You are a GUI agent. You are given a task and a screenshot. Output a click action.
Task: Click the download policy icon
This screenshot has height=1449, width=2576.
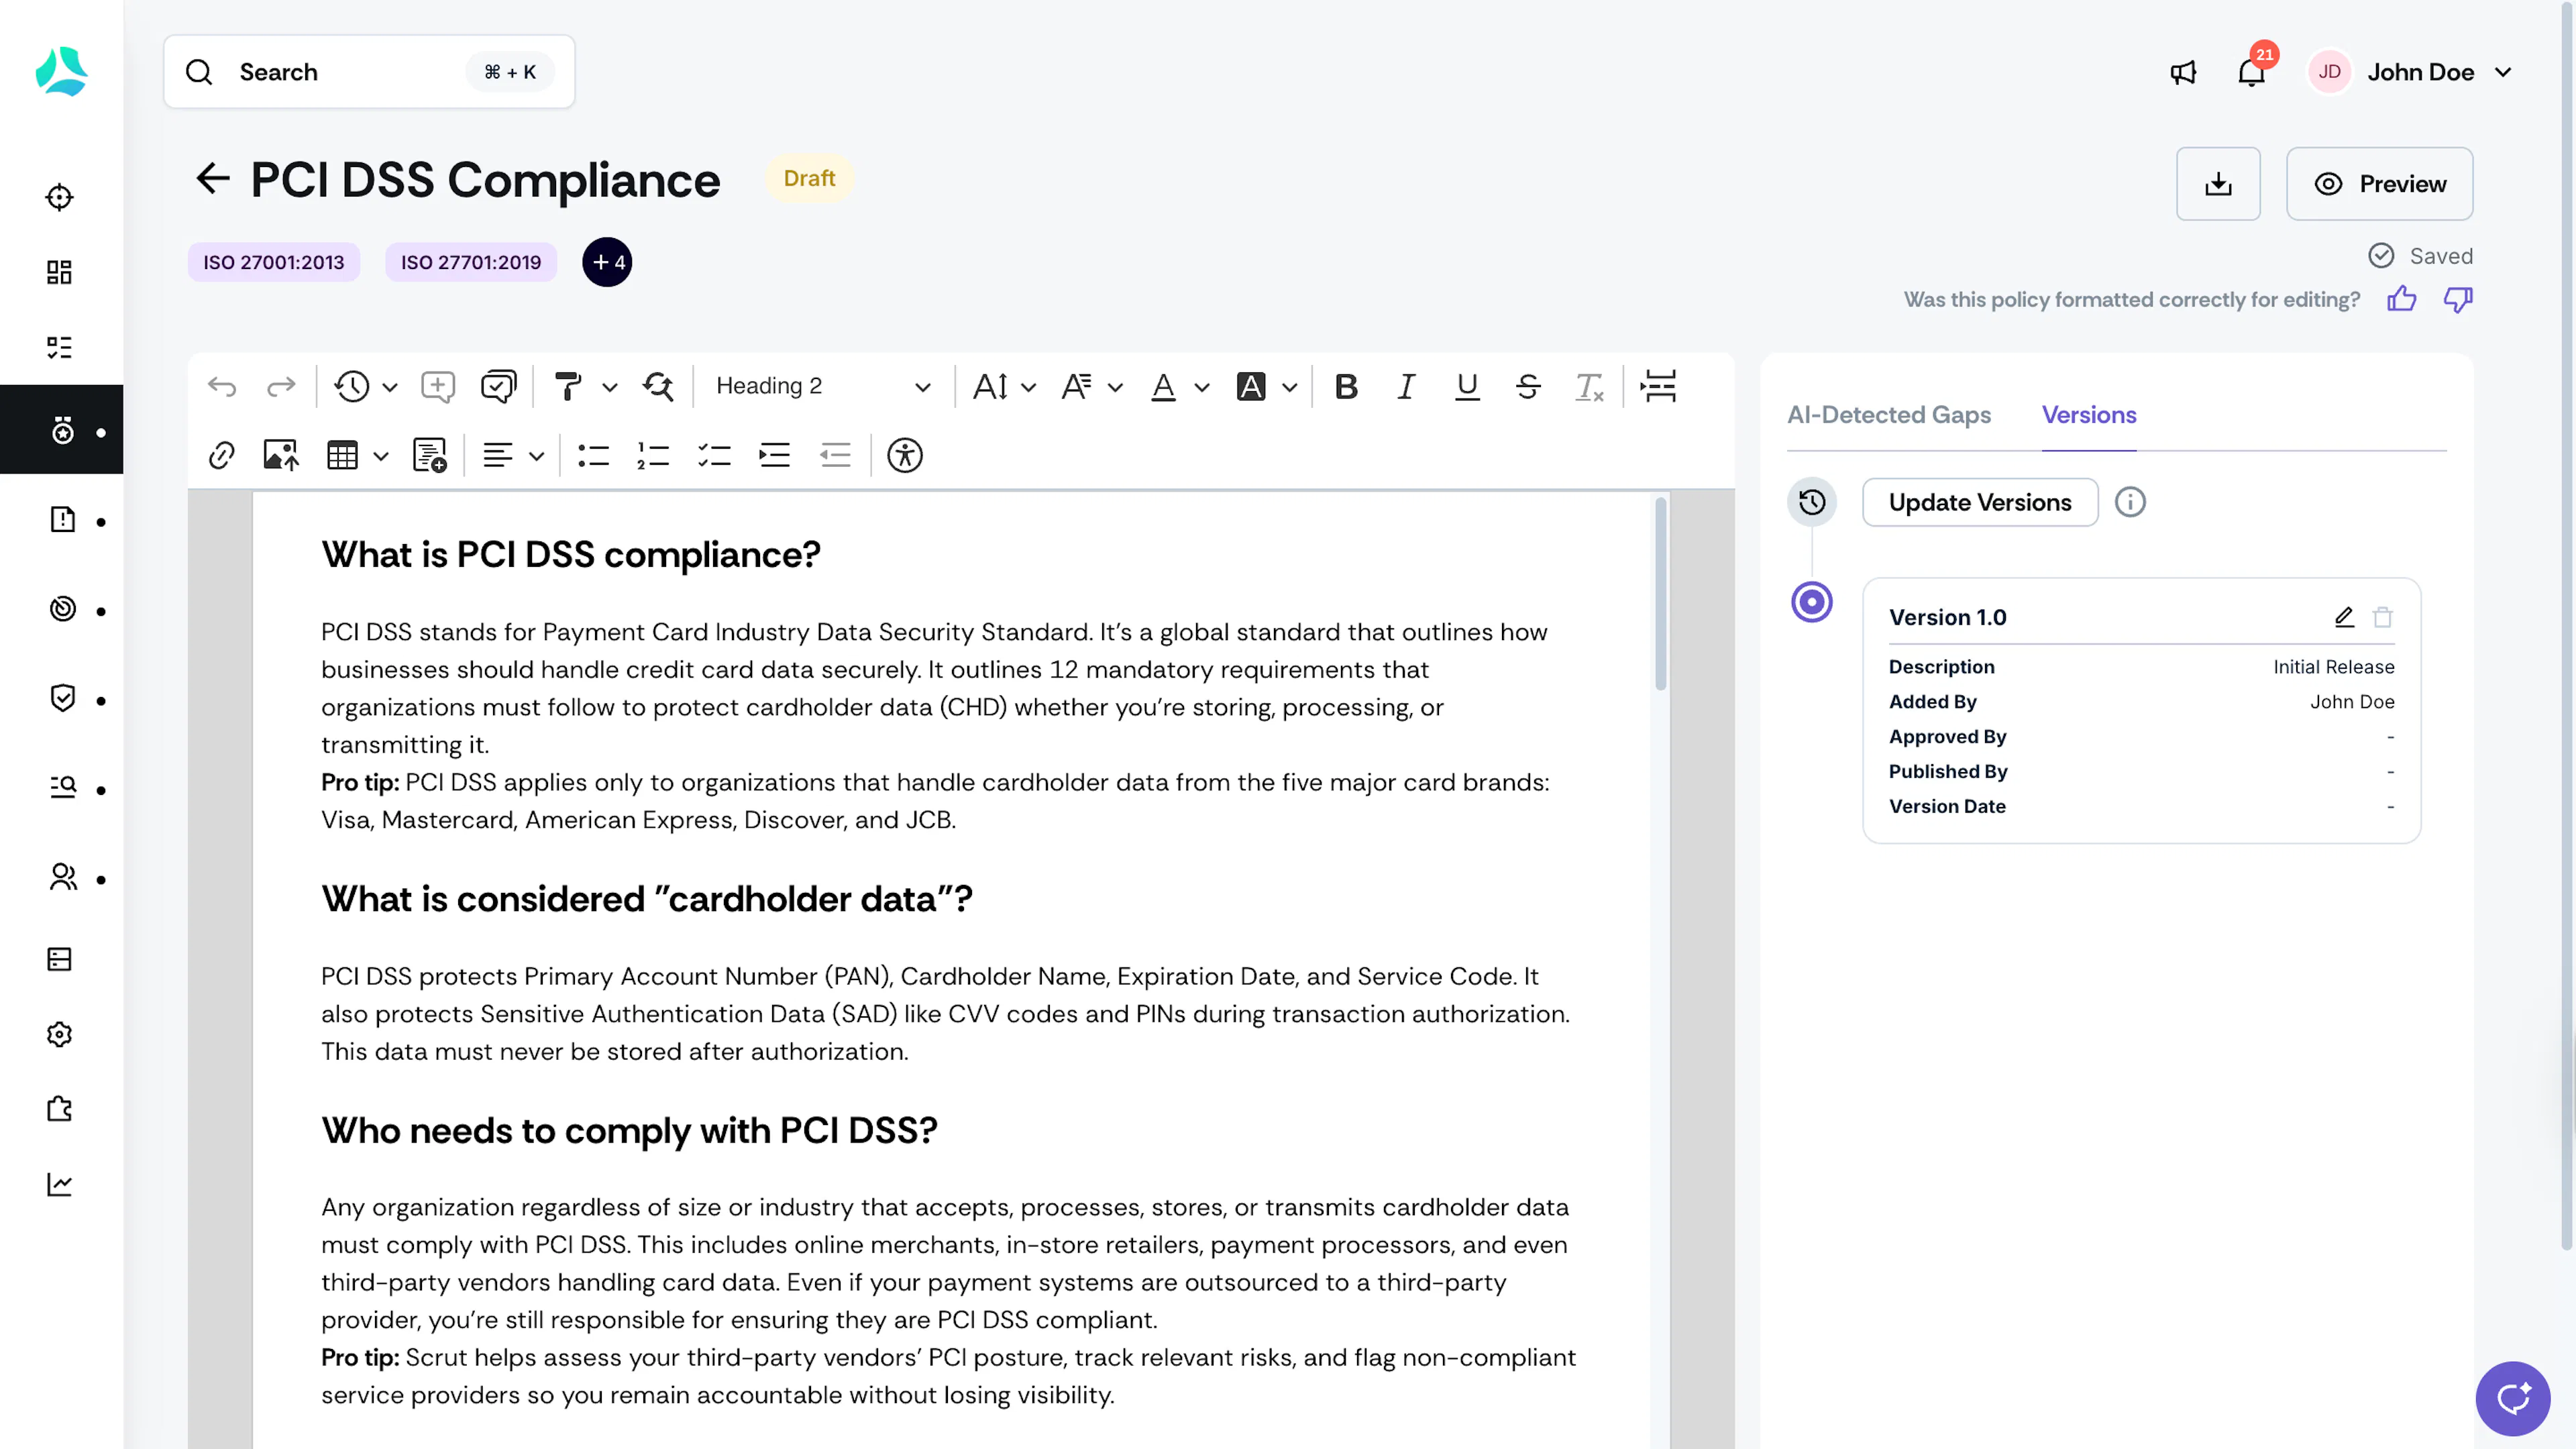pyautogui.click(x=2218, y=184)
